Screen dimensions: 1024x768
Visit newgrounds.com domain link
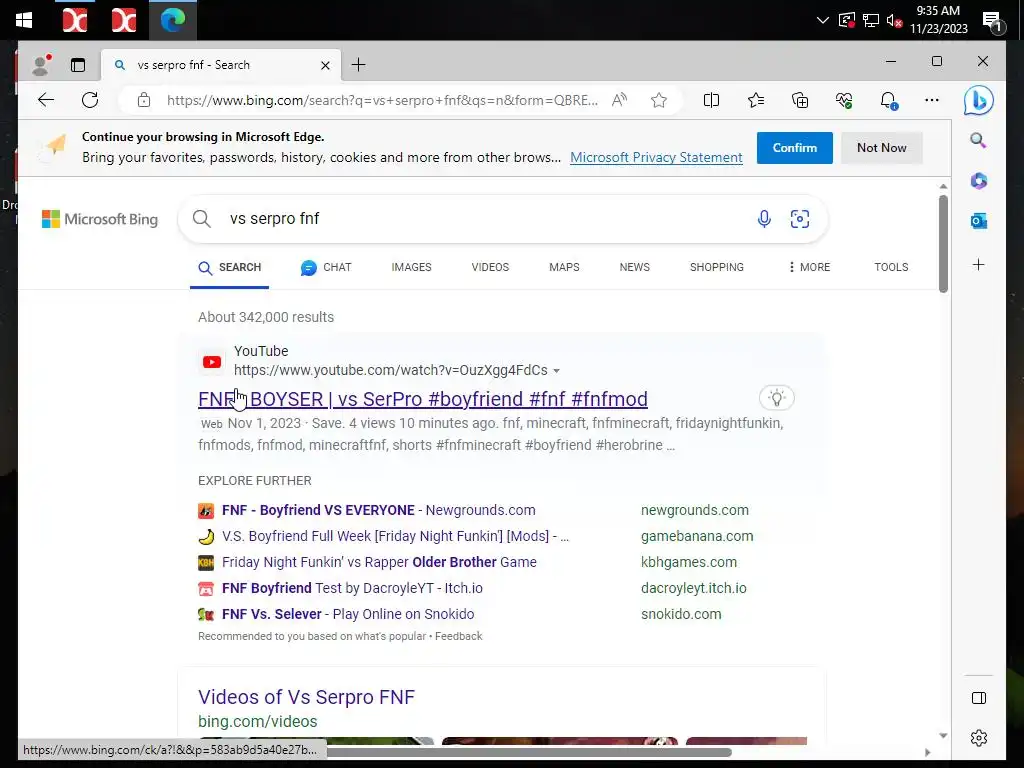695,510
